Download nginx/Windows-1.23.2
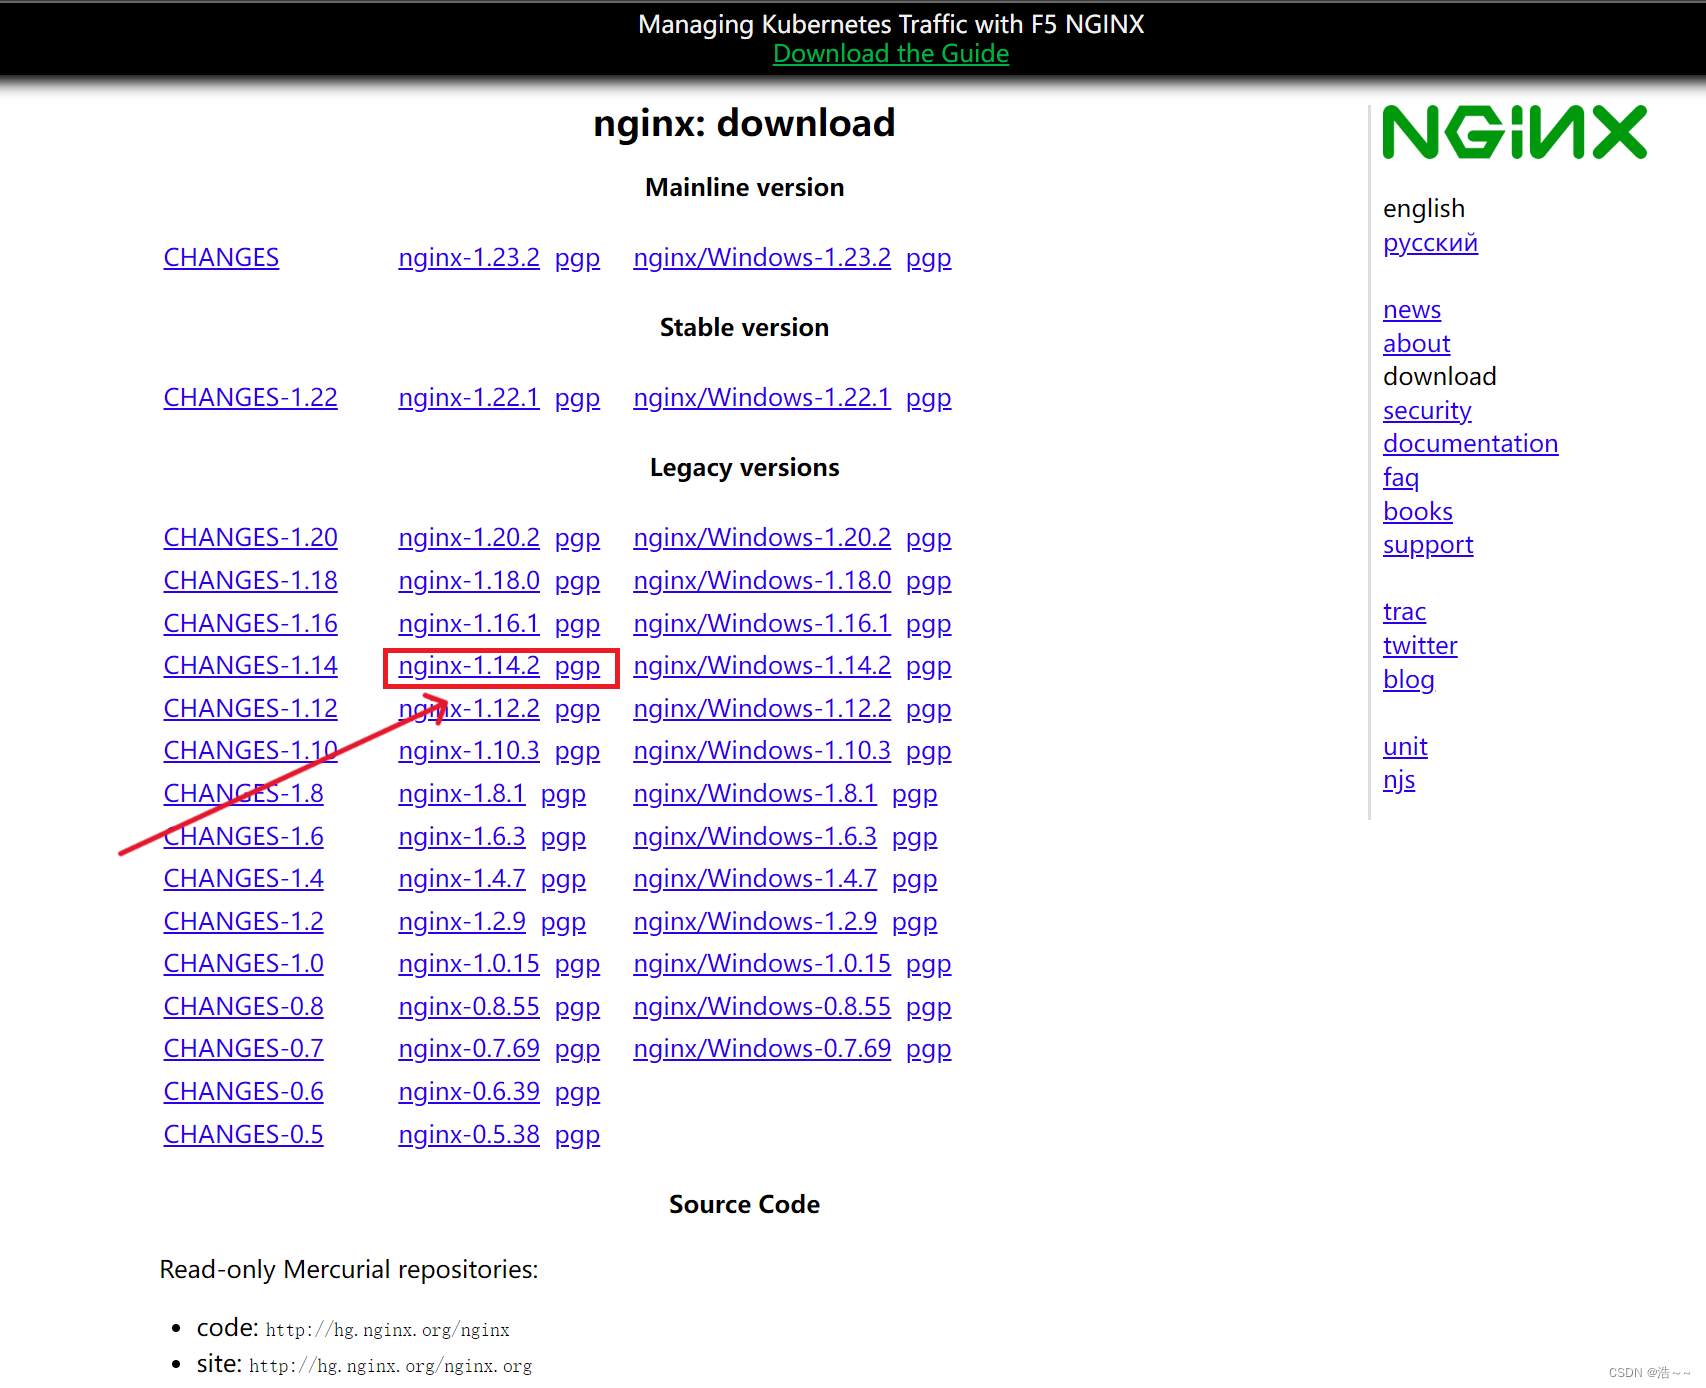This screenshot has height=1388, width=1706. click(x=761, y=257)
